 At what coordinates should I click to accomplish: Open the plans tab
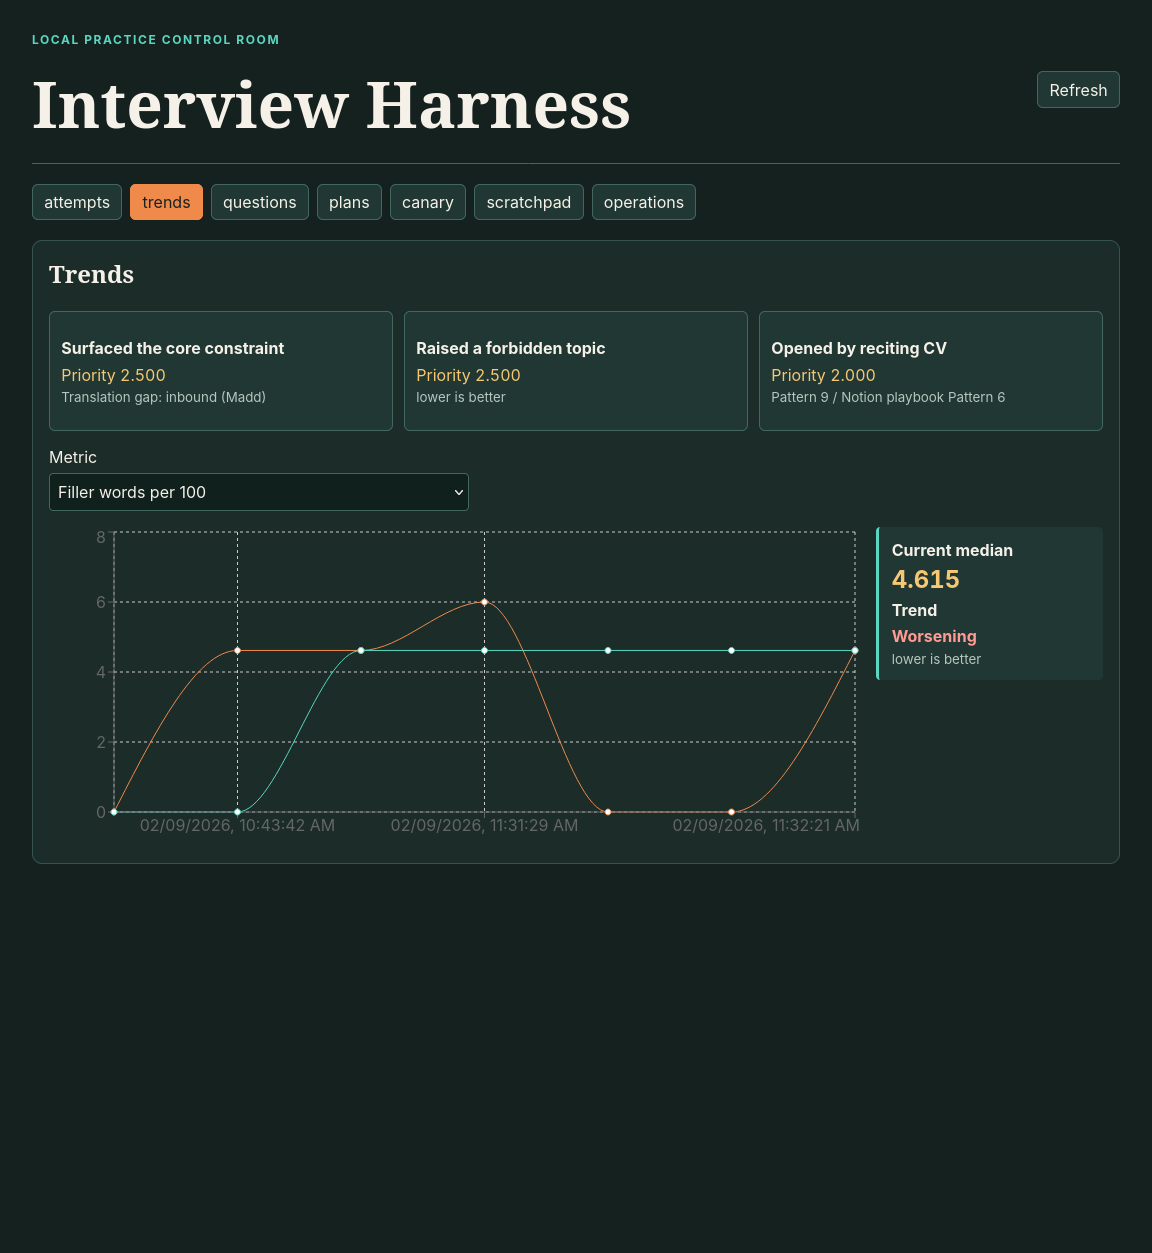(x=349, y=202)
